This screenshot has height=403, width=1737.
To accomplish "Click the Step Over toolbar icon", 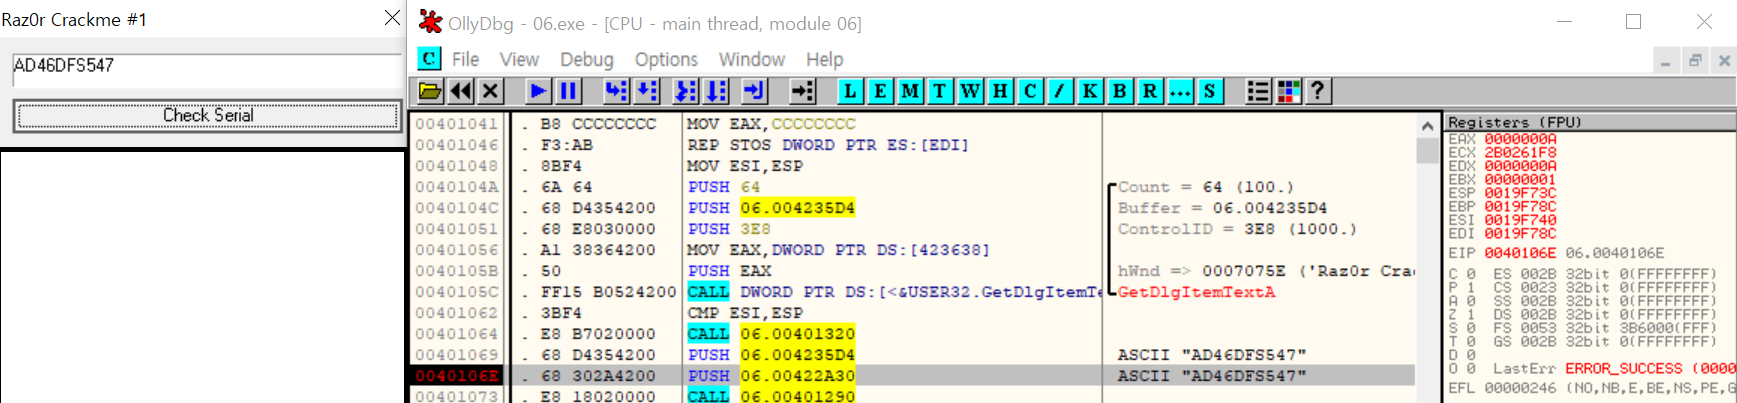I will click(x=647, y=92).
